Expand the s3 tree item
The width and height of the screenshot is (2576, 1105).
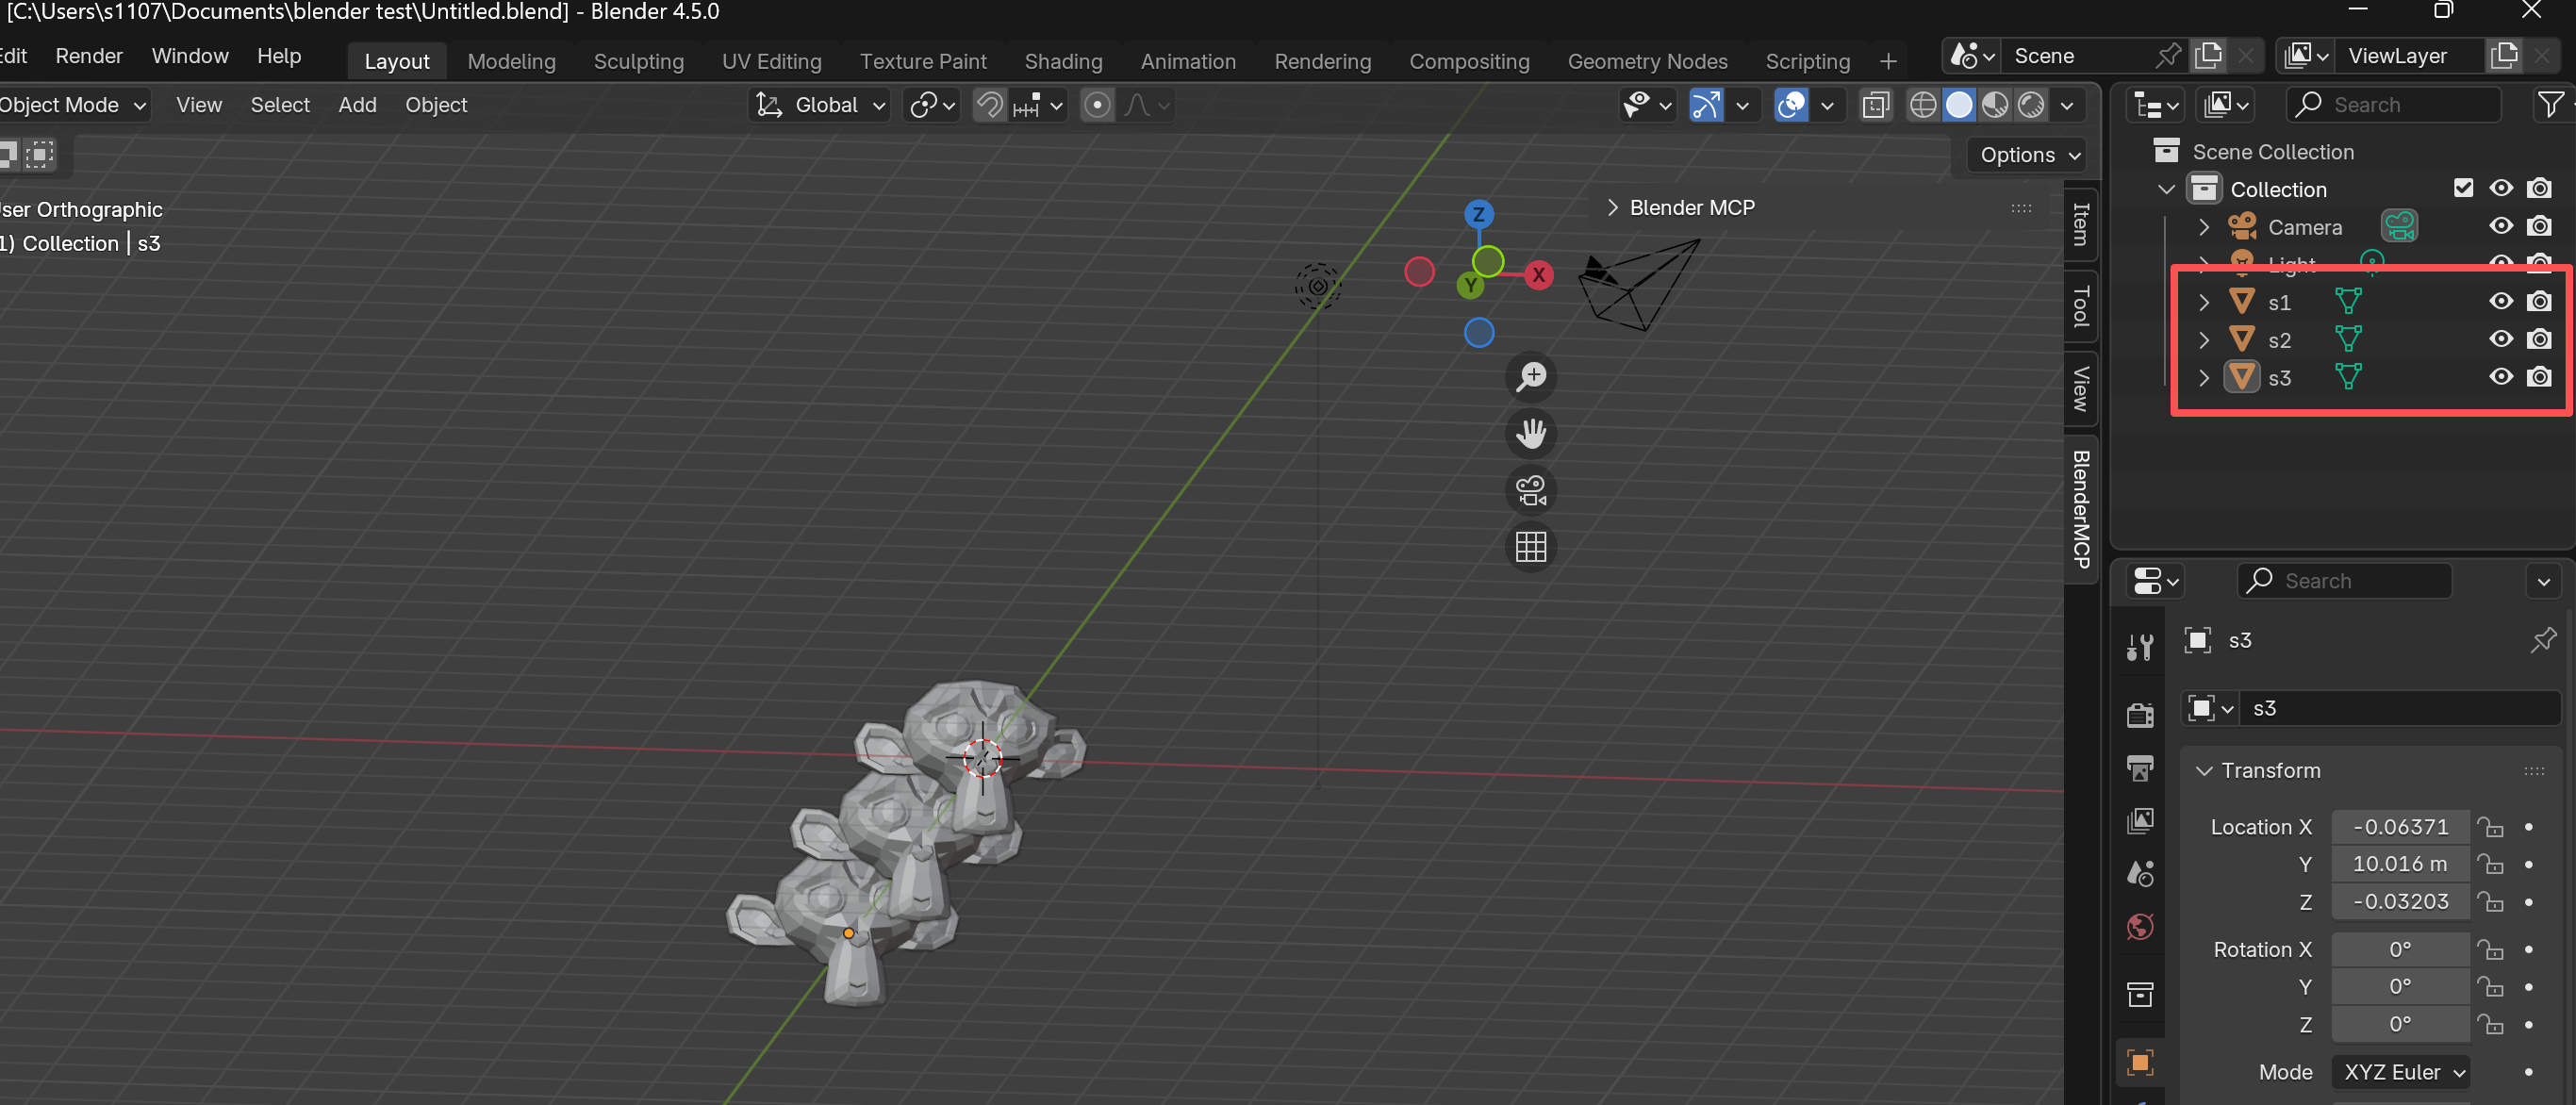2204,378
